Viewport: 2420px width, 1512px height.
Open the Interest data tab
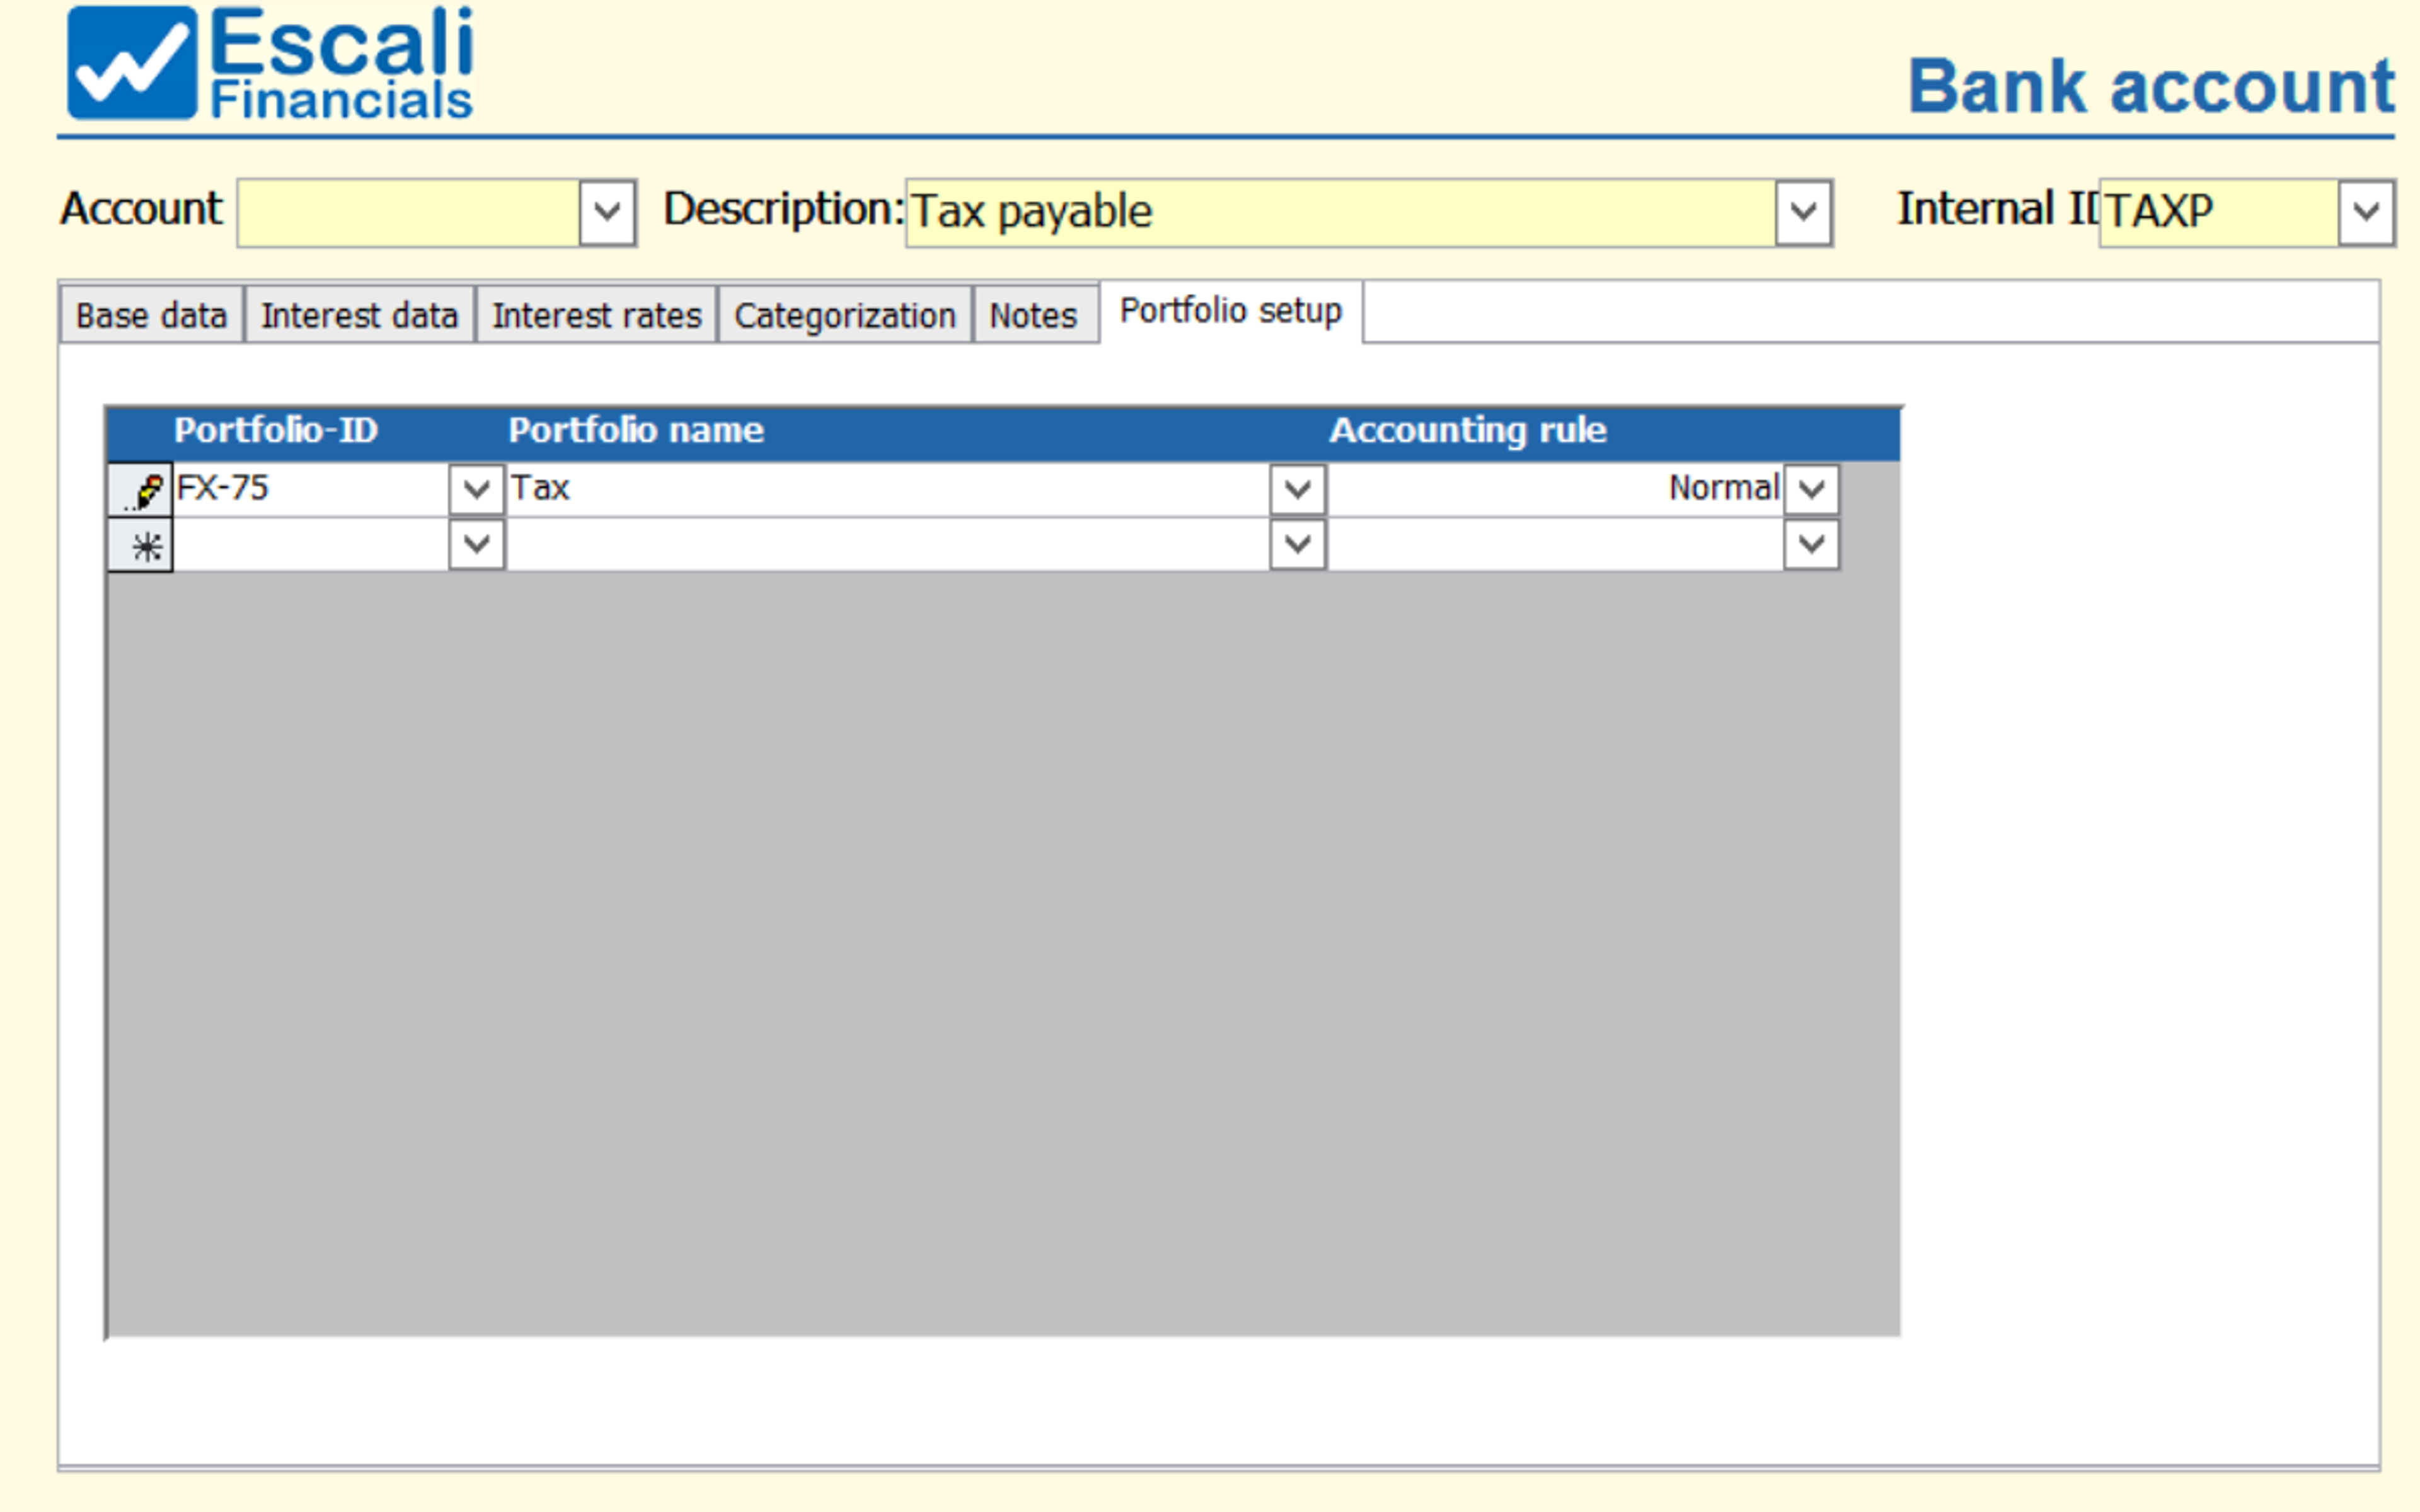click(x=359, y=316)
